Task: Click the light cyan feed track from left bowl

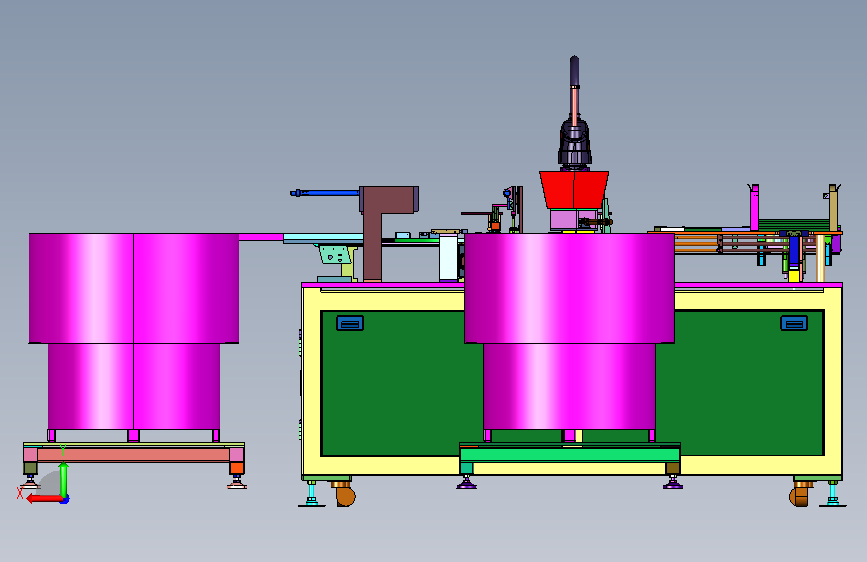Action: (x=323, y=238)
